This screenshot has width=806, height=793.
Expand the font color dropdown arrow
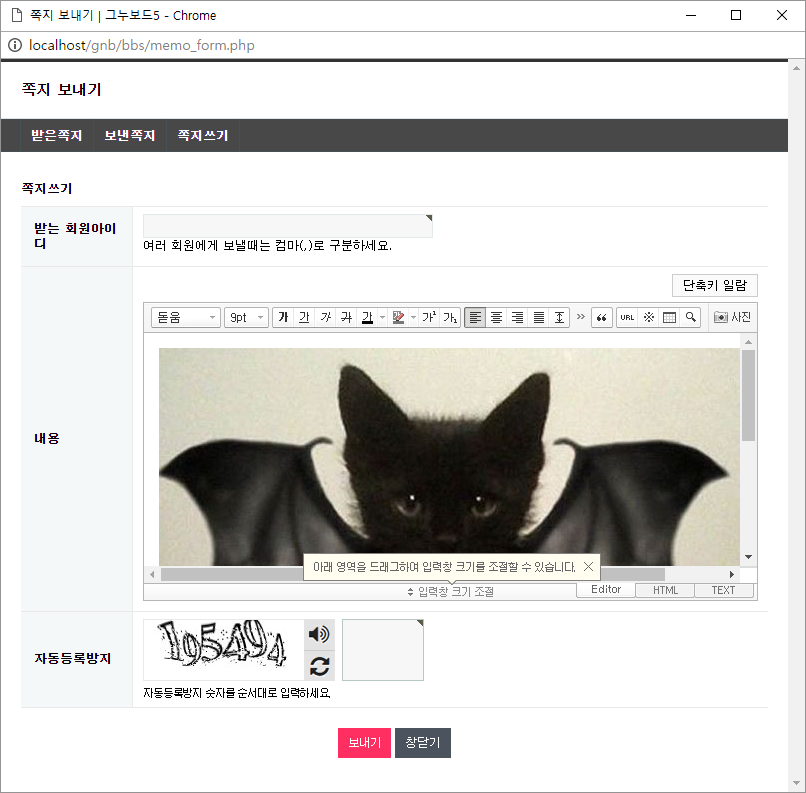(382, 318)
